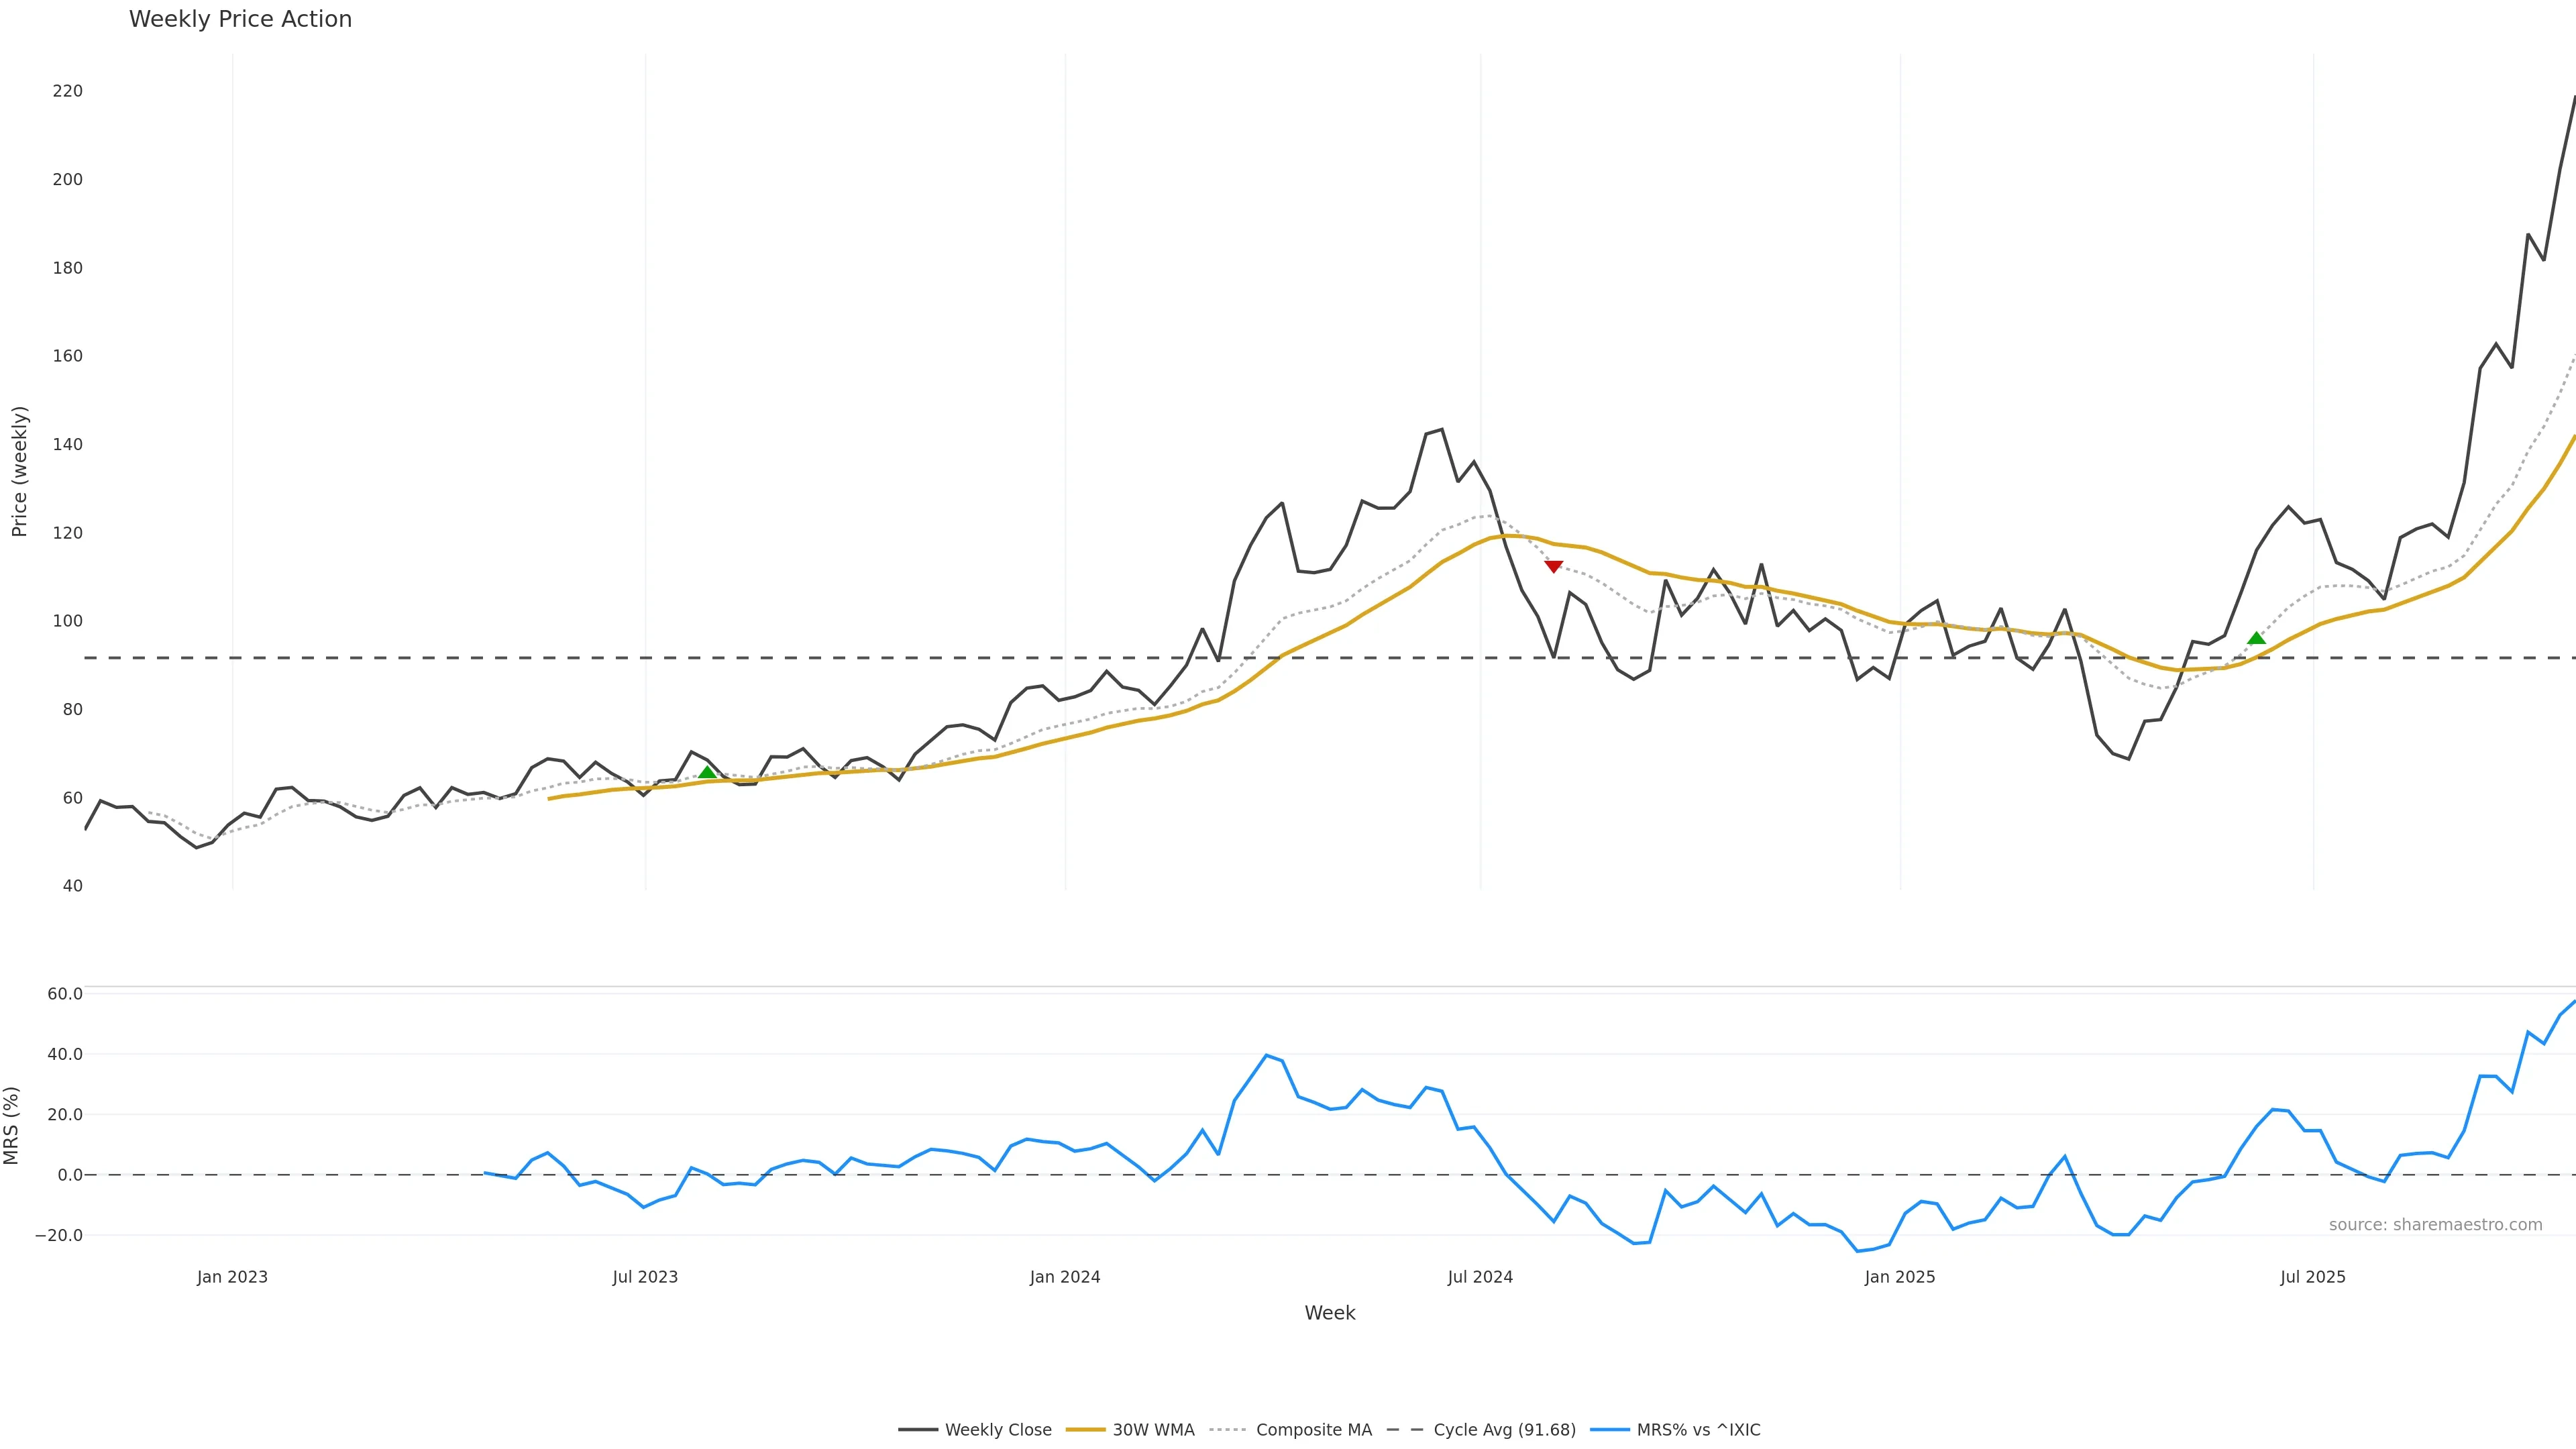This screenshot has height=1449, width=2576.
Task: Toggle the Cycle Avg (91.68) legend entry
Action: pyautogui.click(x=1504, y=1430)
